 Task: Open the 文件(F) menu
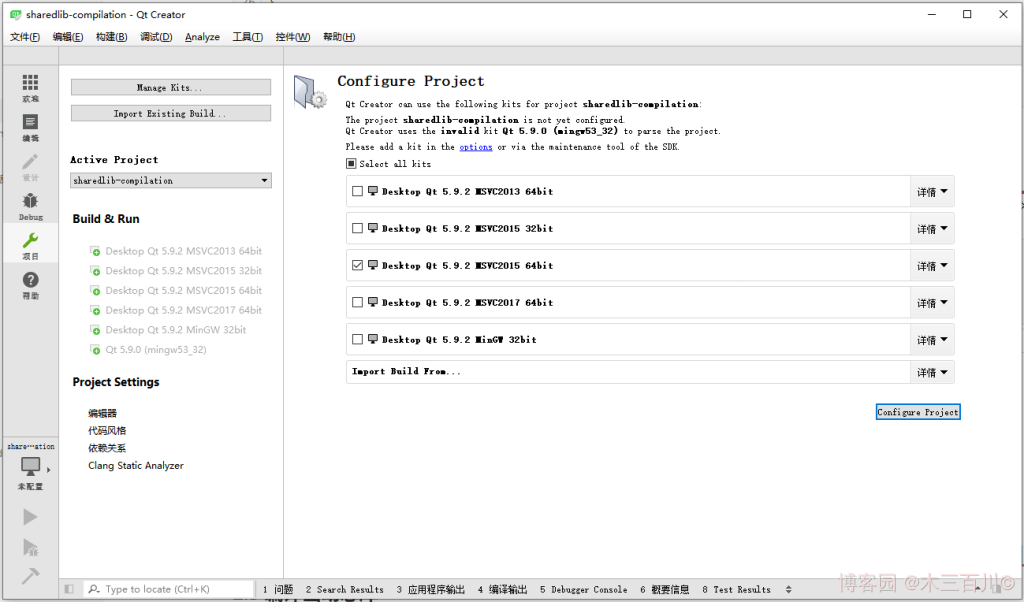pos(25,37)
